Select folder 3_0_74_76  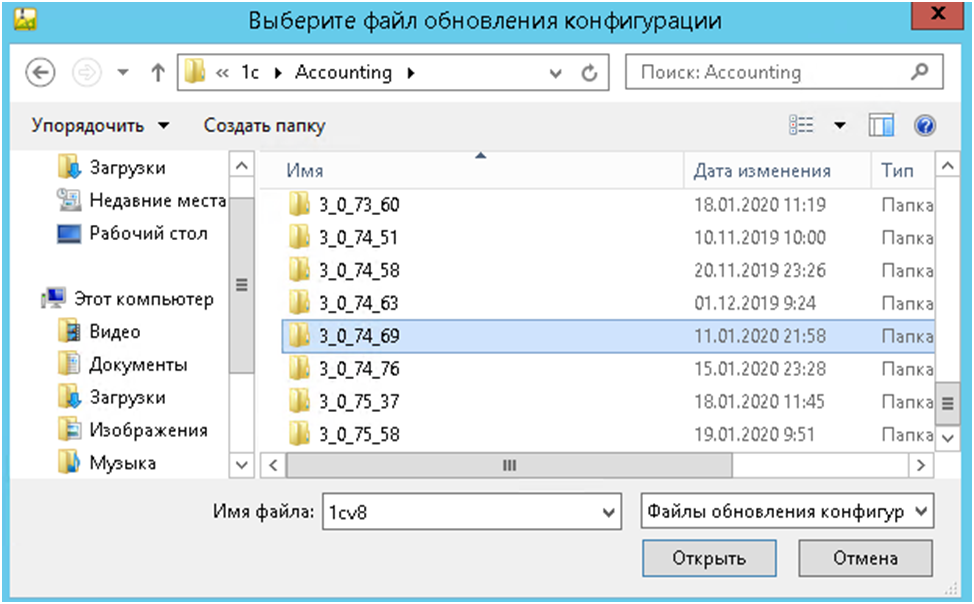[609, 369]
